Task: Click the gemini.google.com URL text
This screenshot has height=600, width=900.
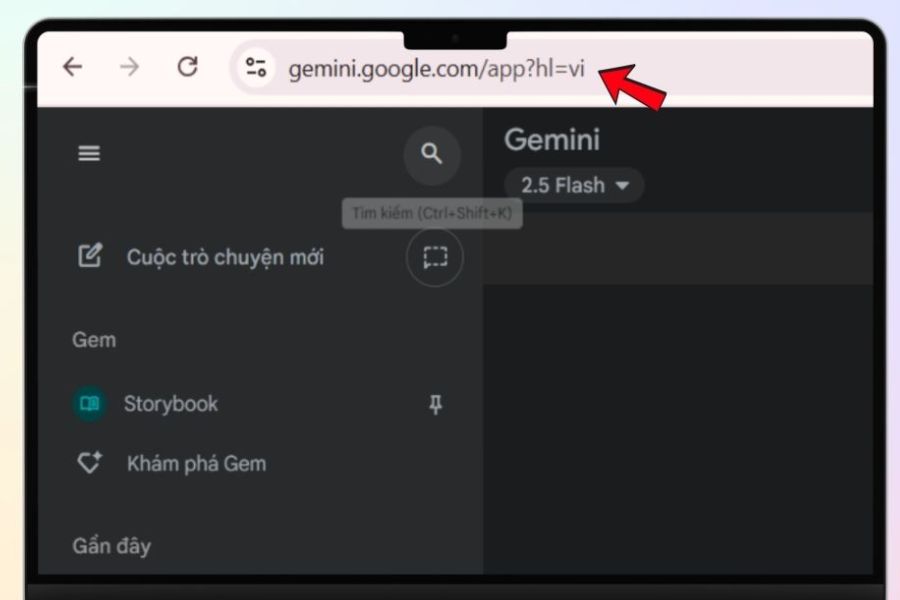Action: coord(435,70)
